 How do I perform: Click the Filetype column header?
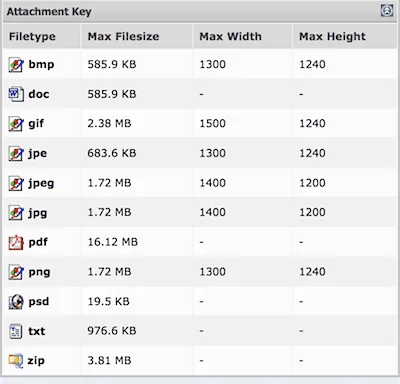(32, 36)
